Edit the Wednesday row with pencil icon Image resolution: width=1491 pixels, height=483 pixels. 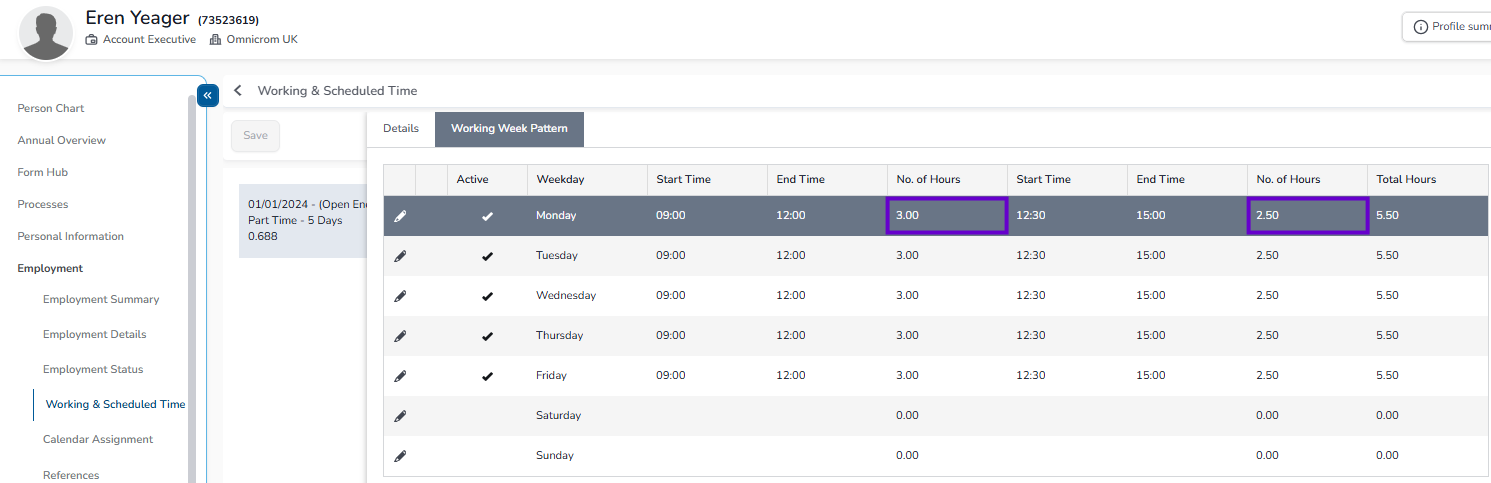pyautogui.click(x=400, y=296)
